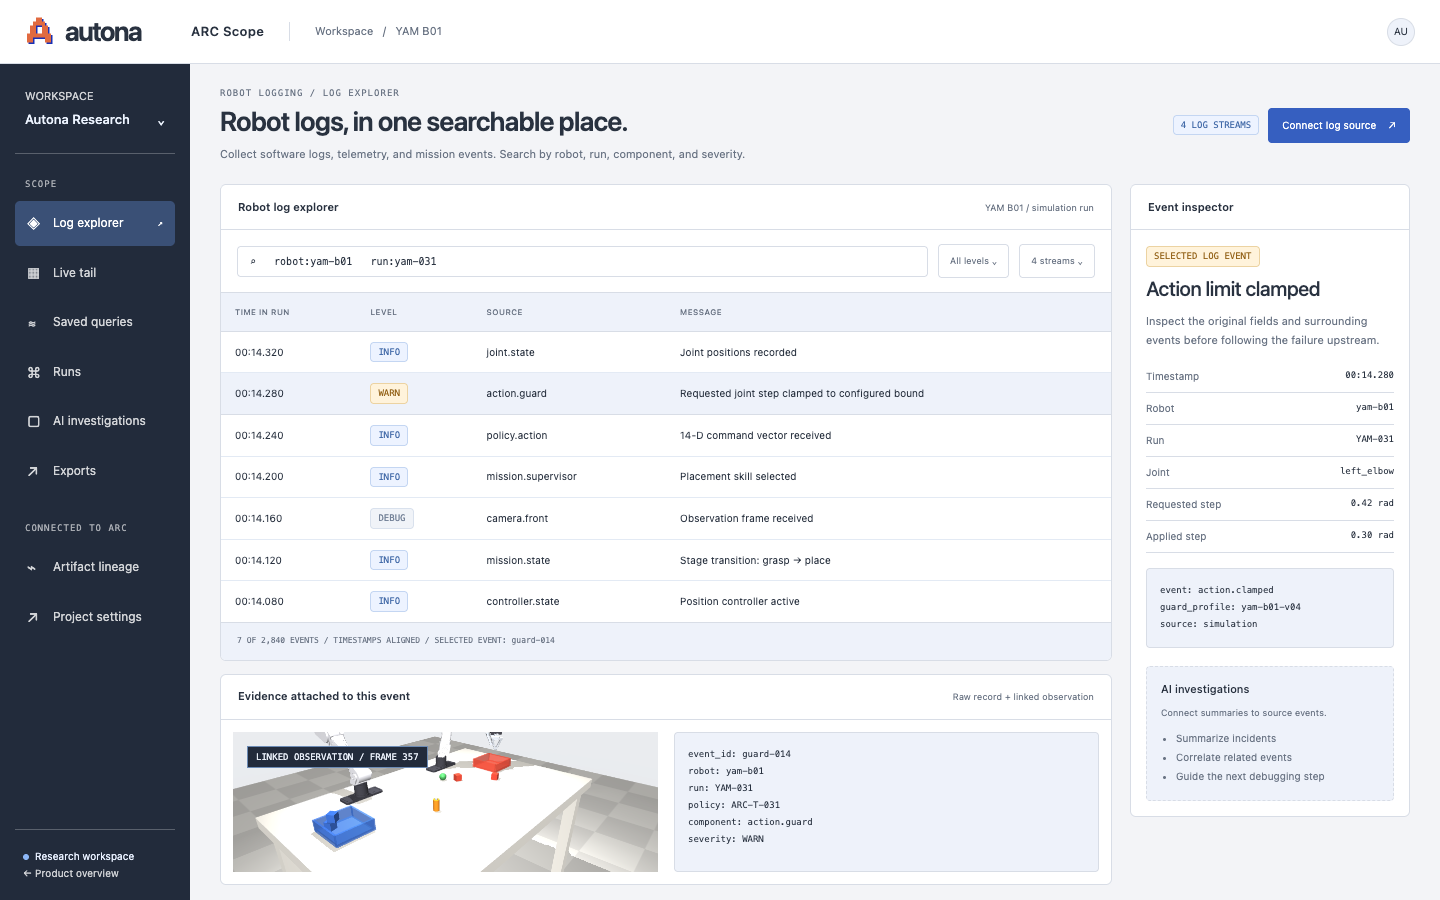Image resolution: width=1440 pixels, height=900 pixels.
Task: Go to Saved queries
Action: click(x=95, y=322)
